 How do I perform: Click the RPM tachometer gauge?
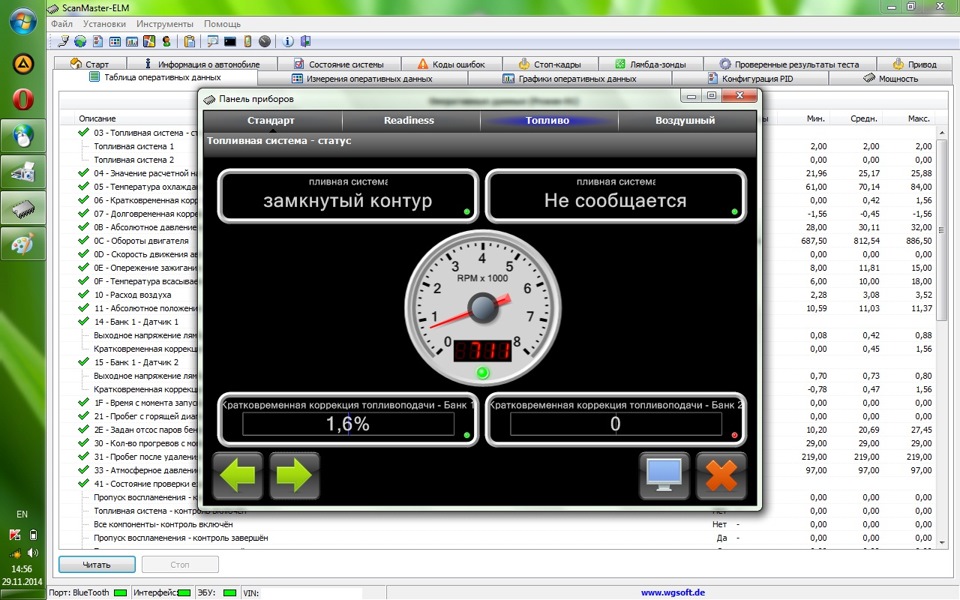tap(482, 307)
